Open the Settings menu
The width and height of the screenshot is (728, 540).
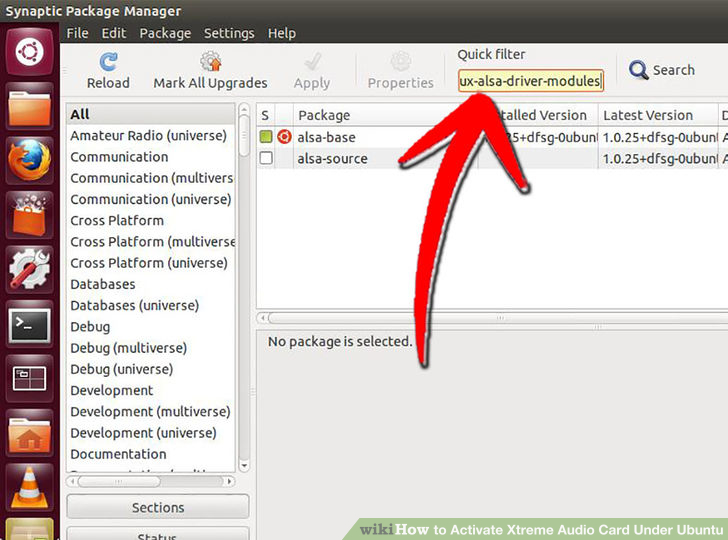pyautogui.click(x=229, y=33)
